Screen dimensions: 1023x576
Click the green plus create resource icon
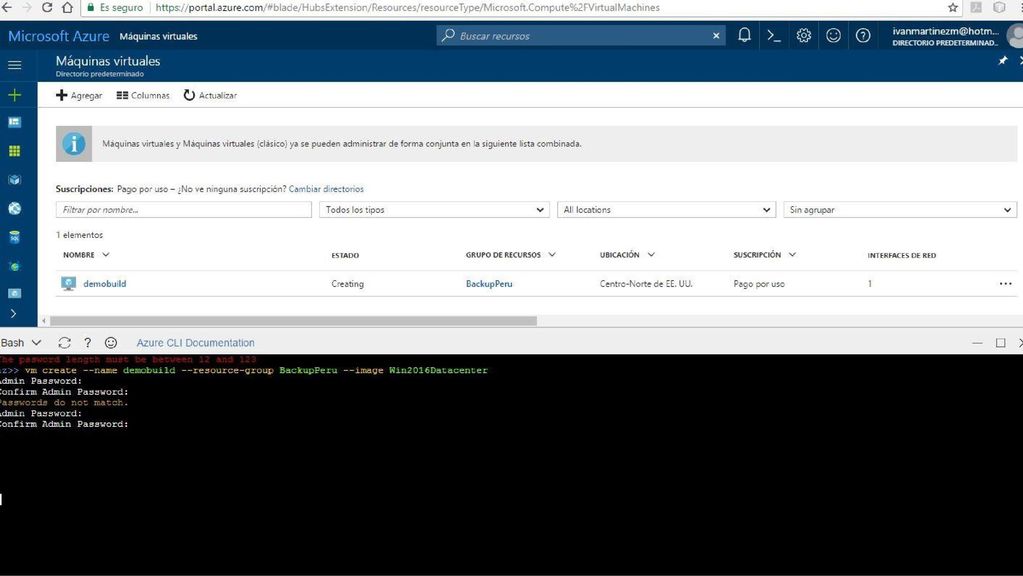[x=14, y=95]
